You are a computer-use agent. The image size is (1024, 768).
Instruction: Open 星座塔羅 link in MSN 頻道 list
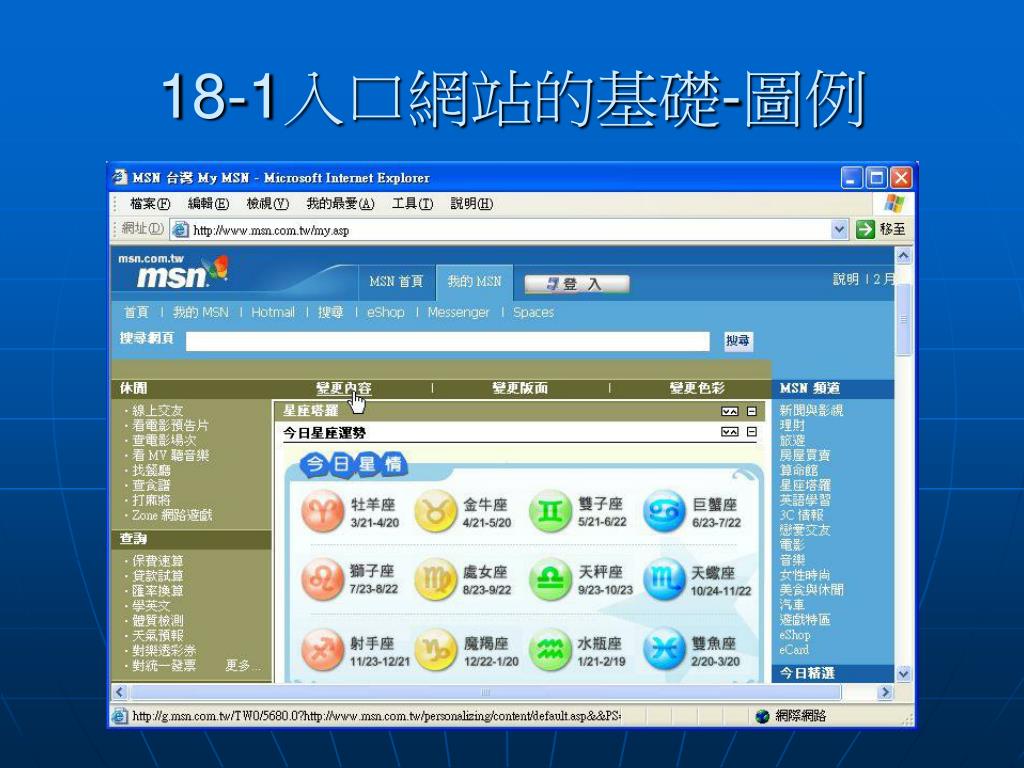pyautogui.click(x=805, y=485)
